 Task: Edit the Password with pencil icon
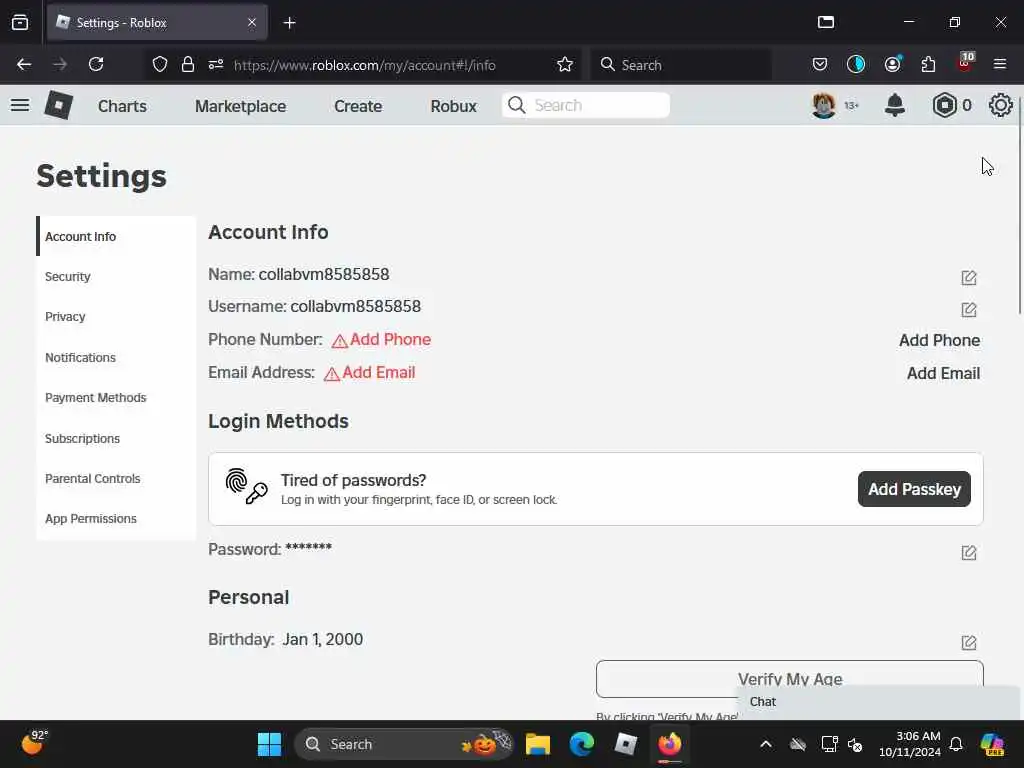pos(968,552)
